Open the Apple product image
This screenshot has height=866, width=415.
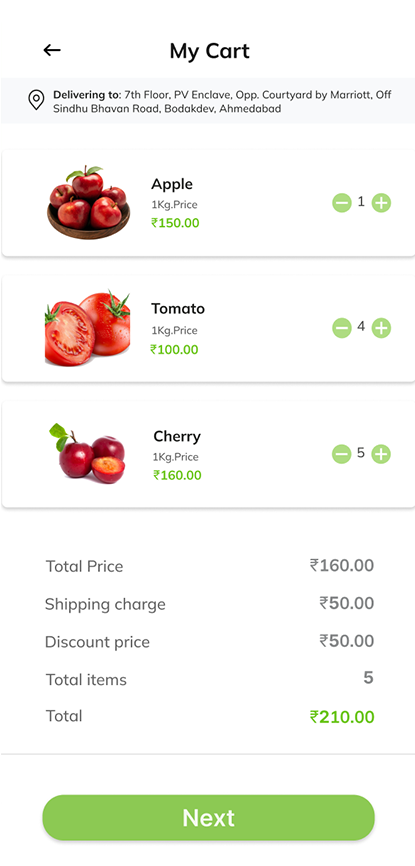point(88,202)
